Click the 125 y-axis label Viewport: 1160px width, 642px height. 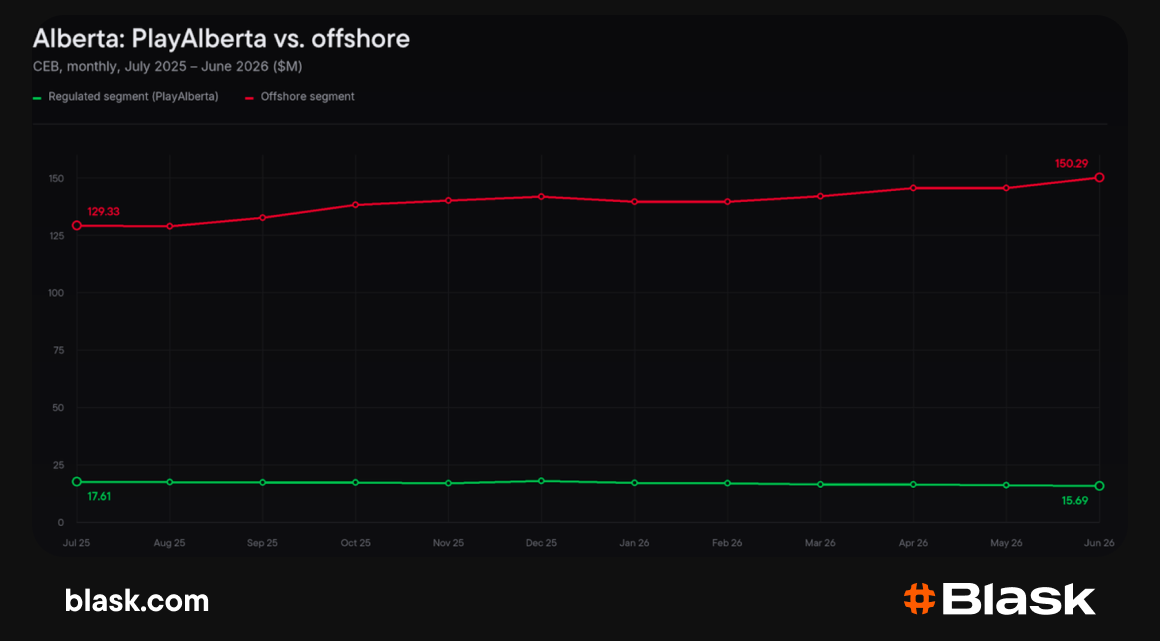(x=57, y=236)
